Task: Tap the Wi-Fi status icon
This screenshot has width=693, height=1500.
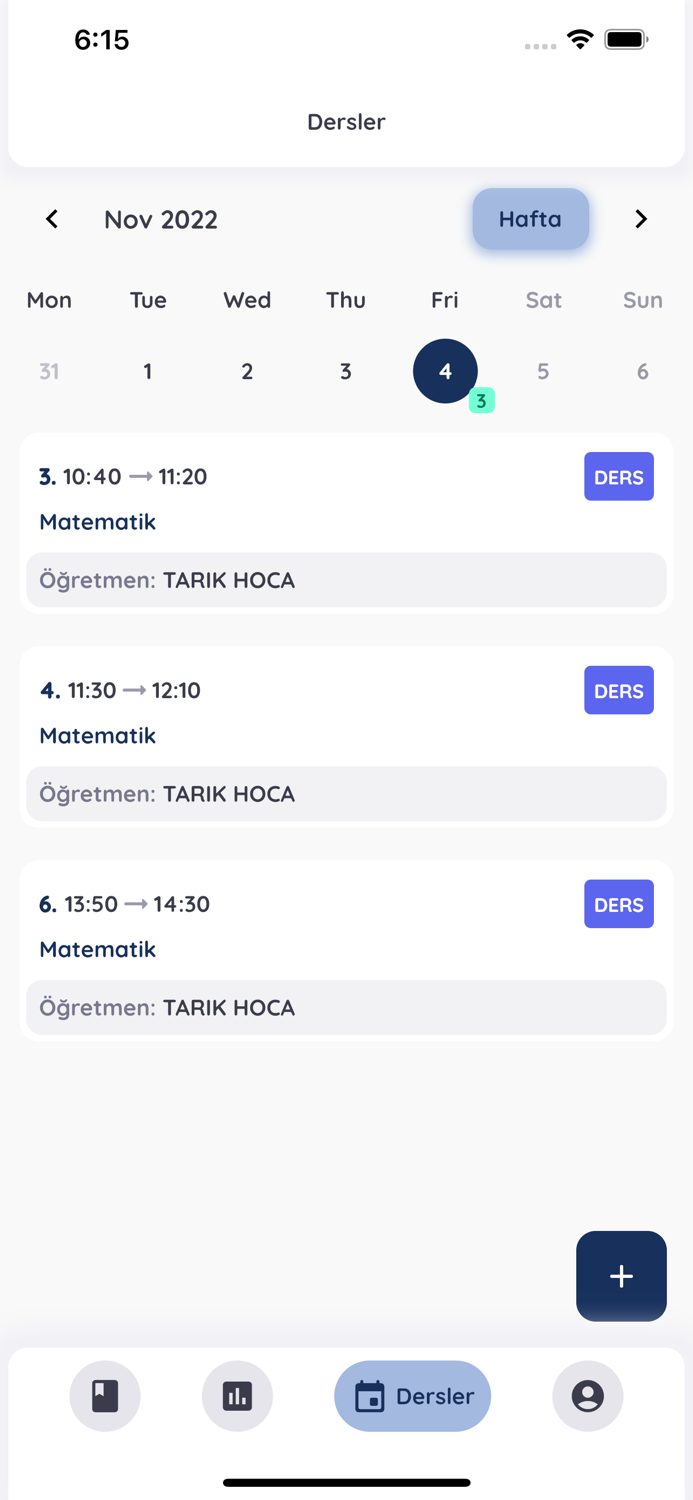Action: click(x=580, y=40)
